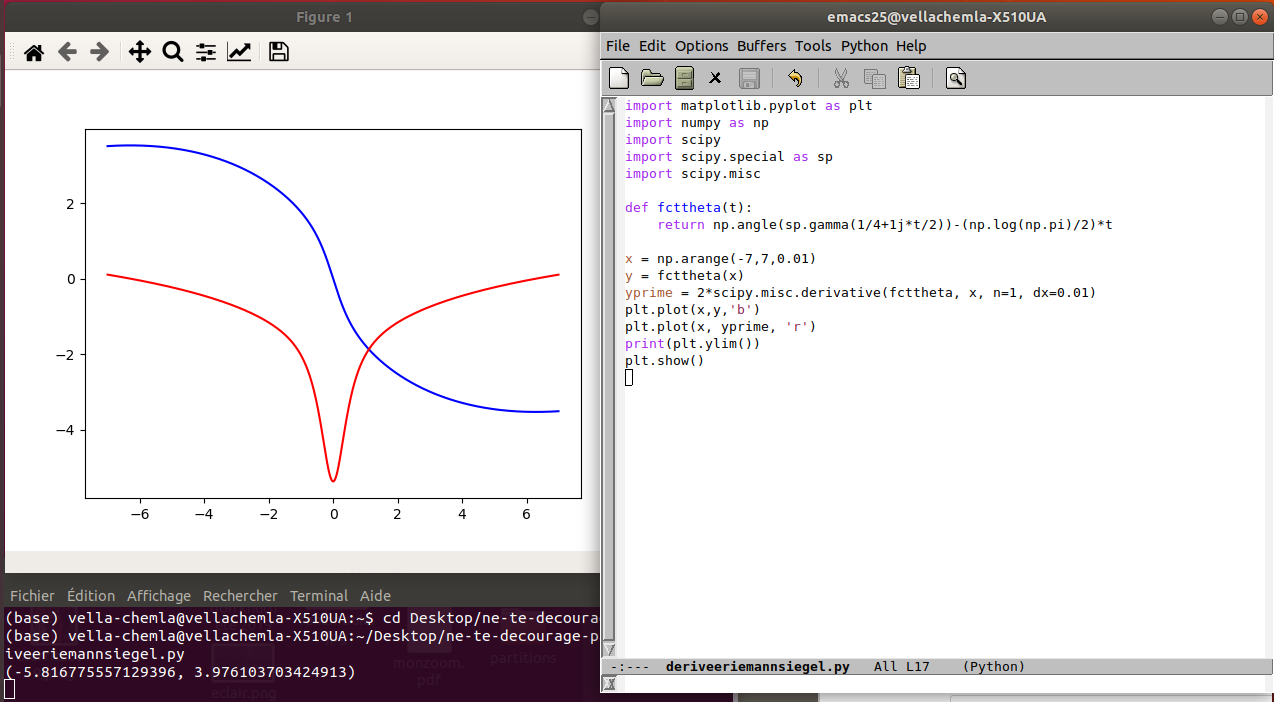Screen dimensions: 1274x702
Task: Create a new file in Emacs toolbar
Action: 620,78
